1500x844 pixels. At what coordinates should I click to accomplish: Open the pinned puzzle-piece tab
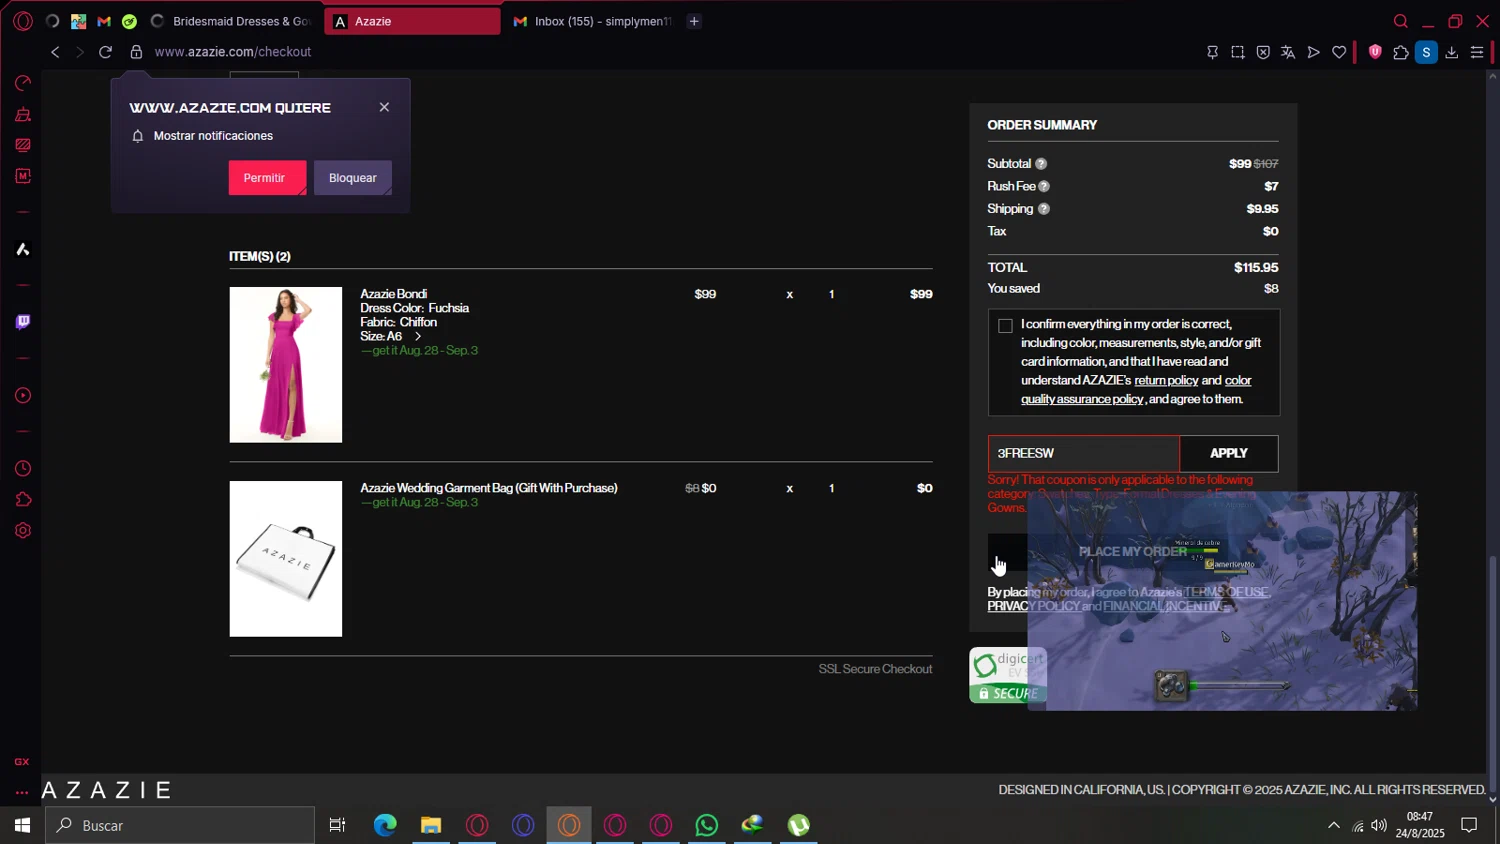point(78,21)
